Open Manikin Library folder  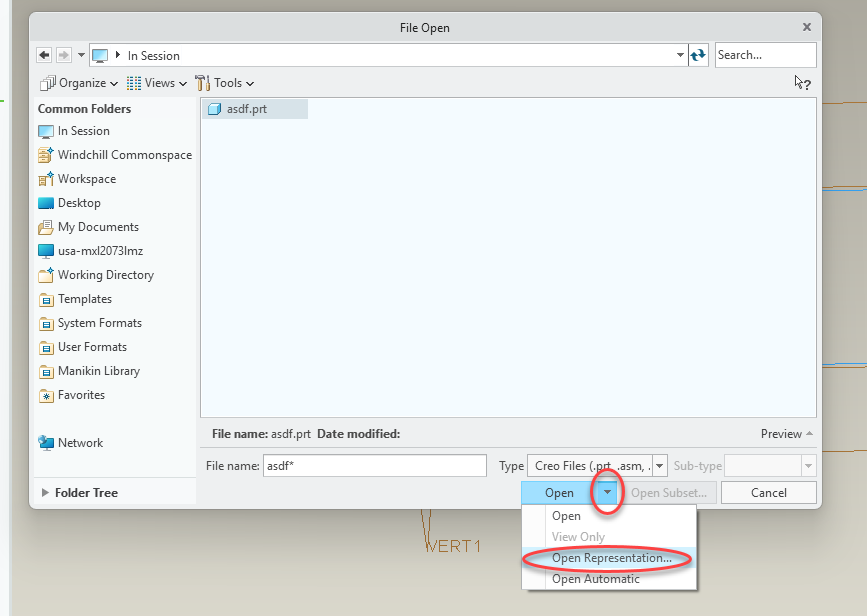point(89,371)
